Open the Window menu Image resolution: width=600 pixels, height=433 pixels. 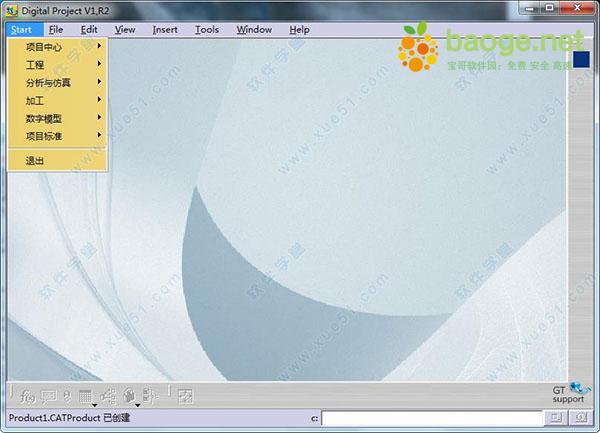click(254, 29)
